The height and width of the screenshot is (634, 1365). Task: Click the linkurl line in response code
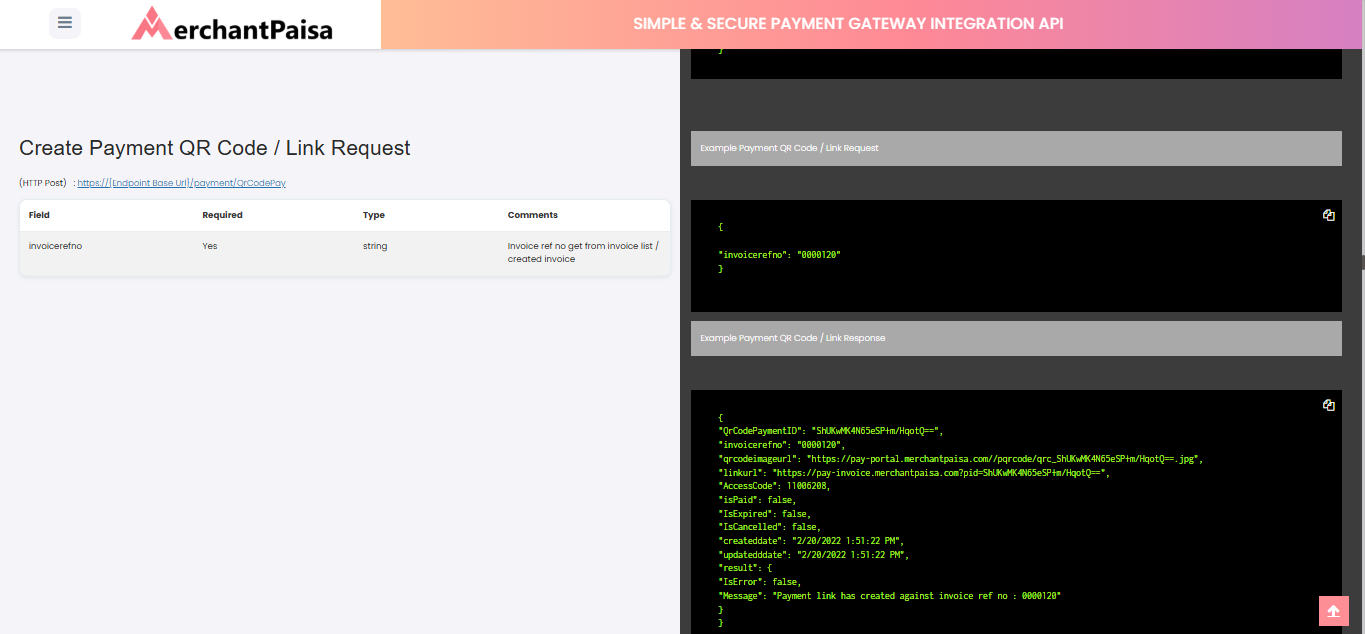pos(914,473)
